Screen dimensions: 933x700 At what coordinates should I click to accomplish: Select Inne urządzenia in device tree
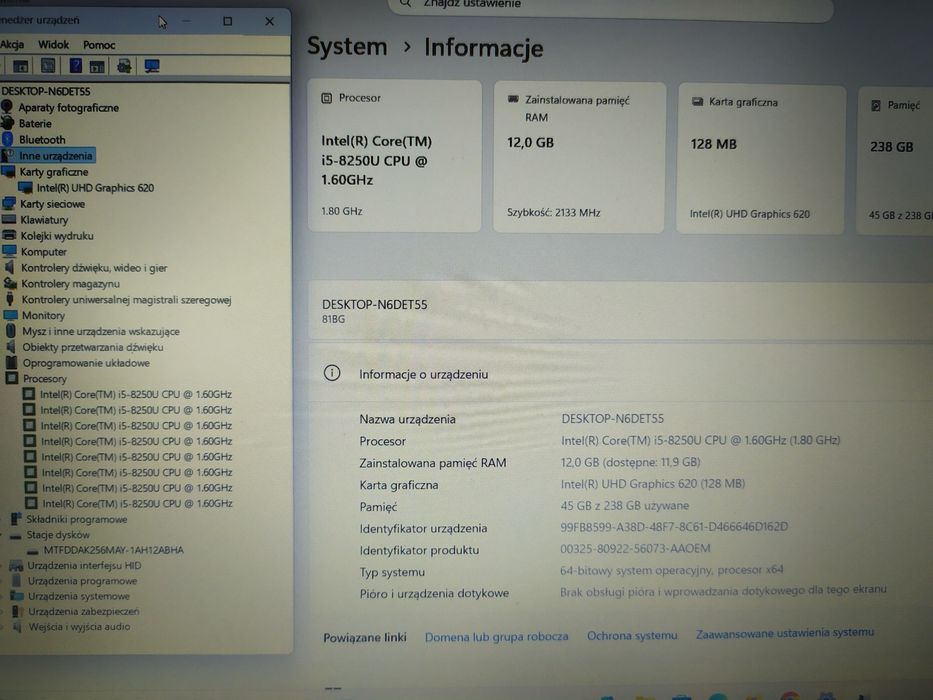56,156
